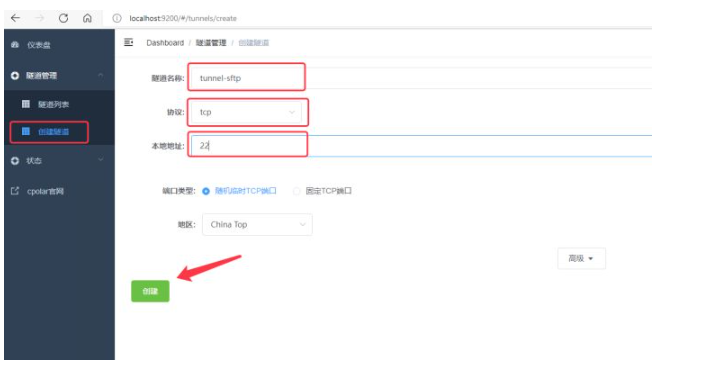Open cpolar官网 external link
This screenshot has width=701, height=385.
(45, 191)
